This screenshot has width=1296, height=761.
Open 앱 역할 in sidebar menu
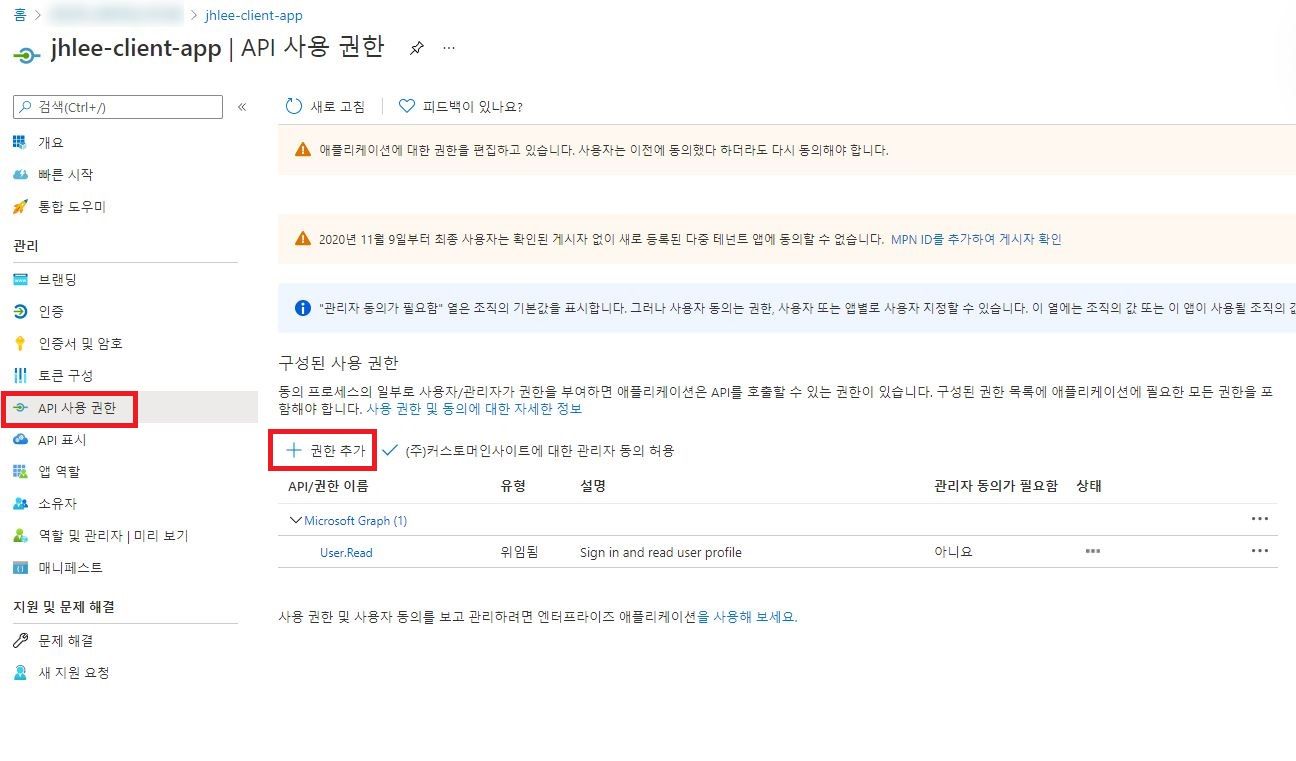point(59,471)
